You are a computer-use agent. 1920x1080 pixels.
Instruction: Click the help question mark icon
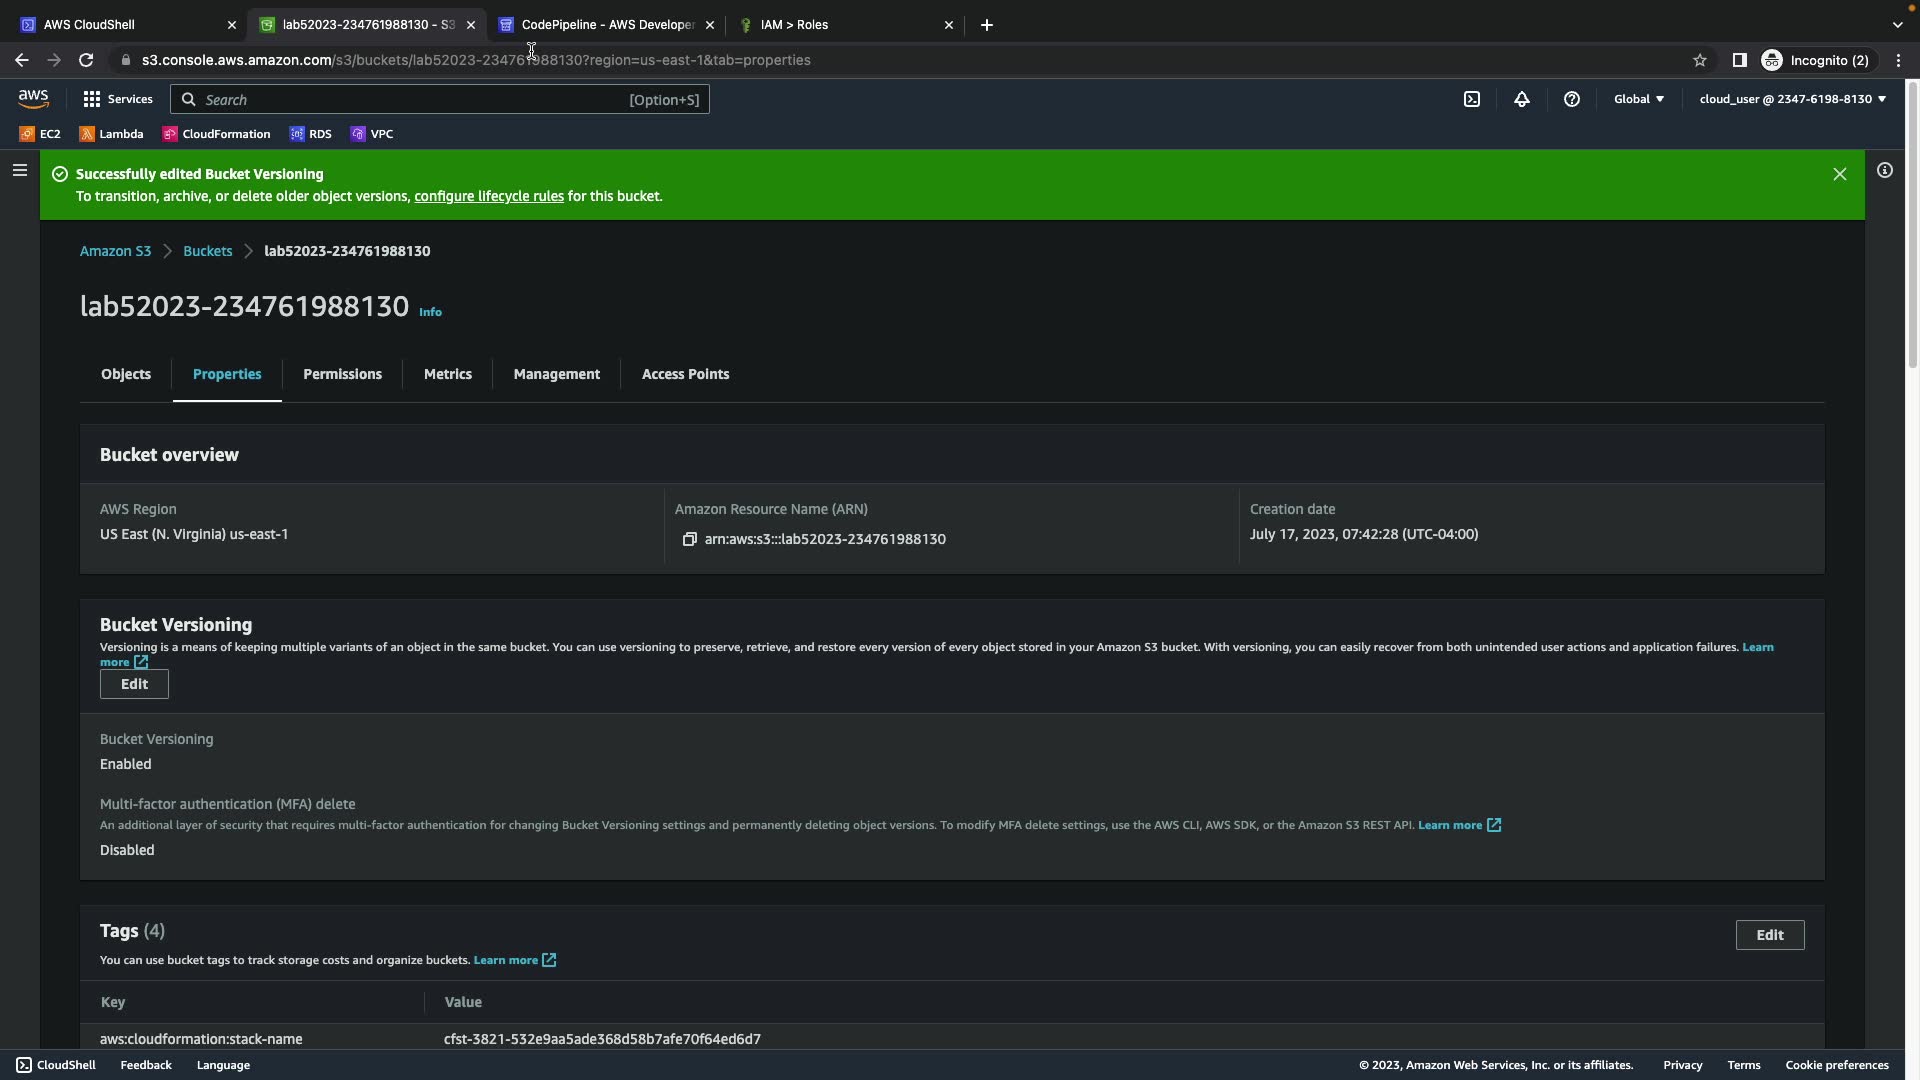tap(1571, 99)
